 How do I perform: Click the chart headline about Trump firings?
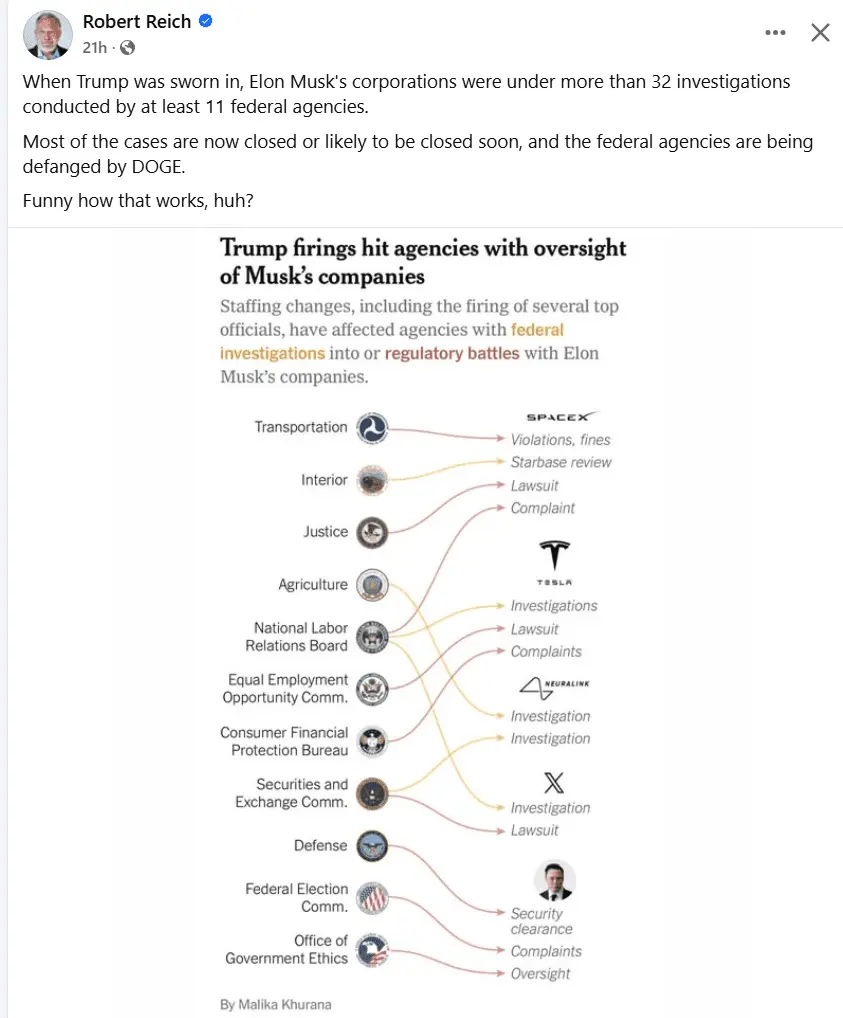pos(423,261)
